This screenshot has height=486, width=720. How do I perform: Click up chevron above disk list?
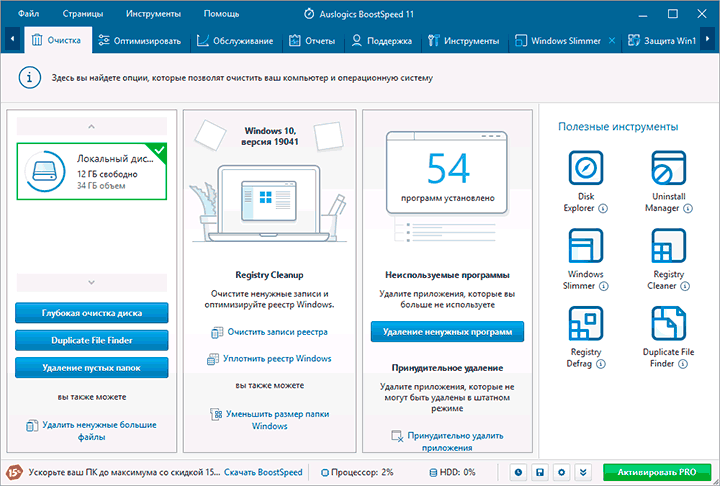[x=91, y=126]
